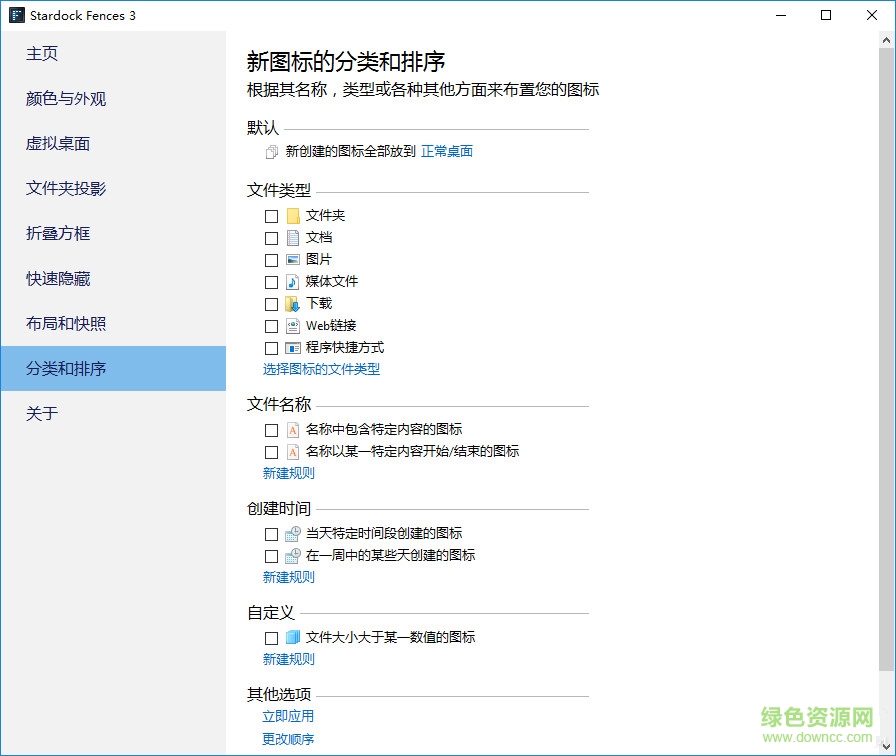The height and width of the screenshot is (756, 896).
Task: Toggle 当天特定时间段创建的图标 checkbox
Action: [271, 534]
